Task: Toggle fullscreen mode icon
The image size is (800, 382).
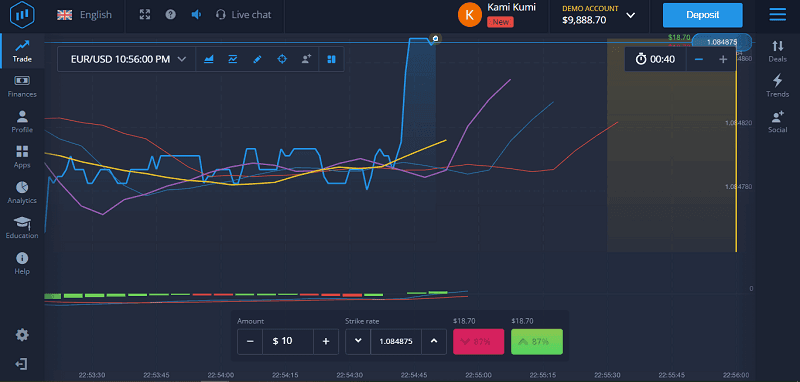Action: [x=145, y=15]
